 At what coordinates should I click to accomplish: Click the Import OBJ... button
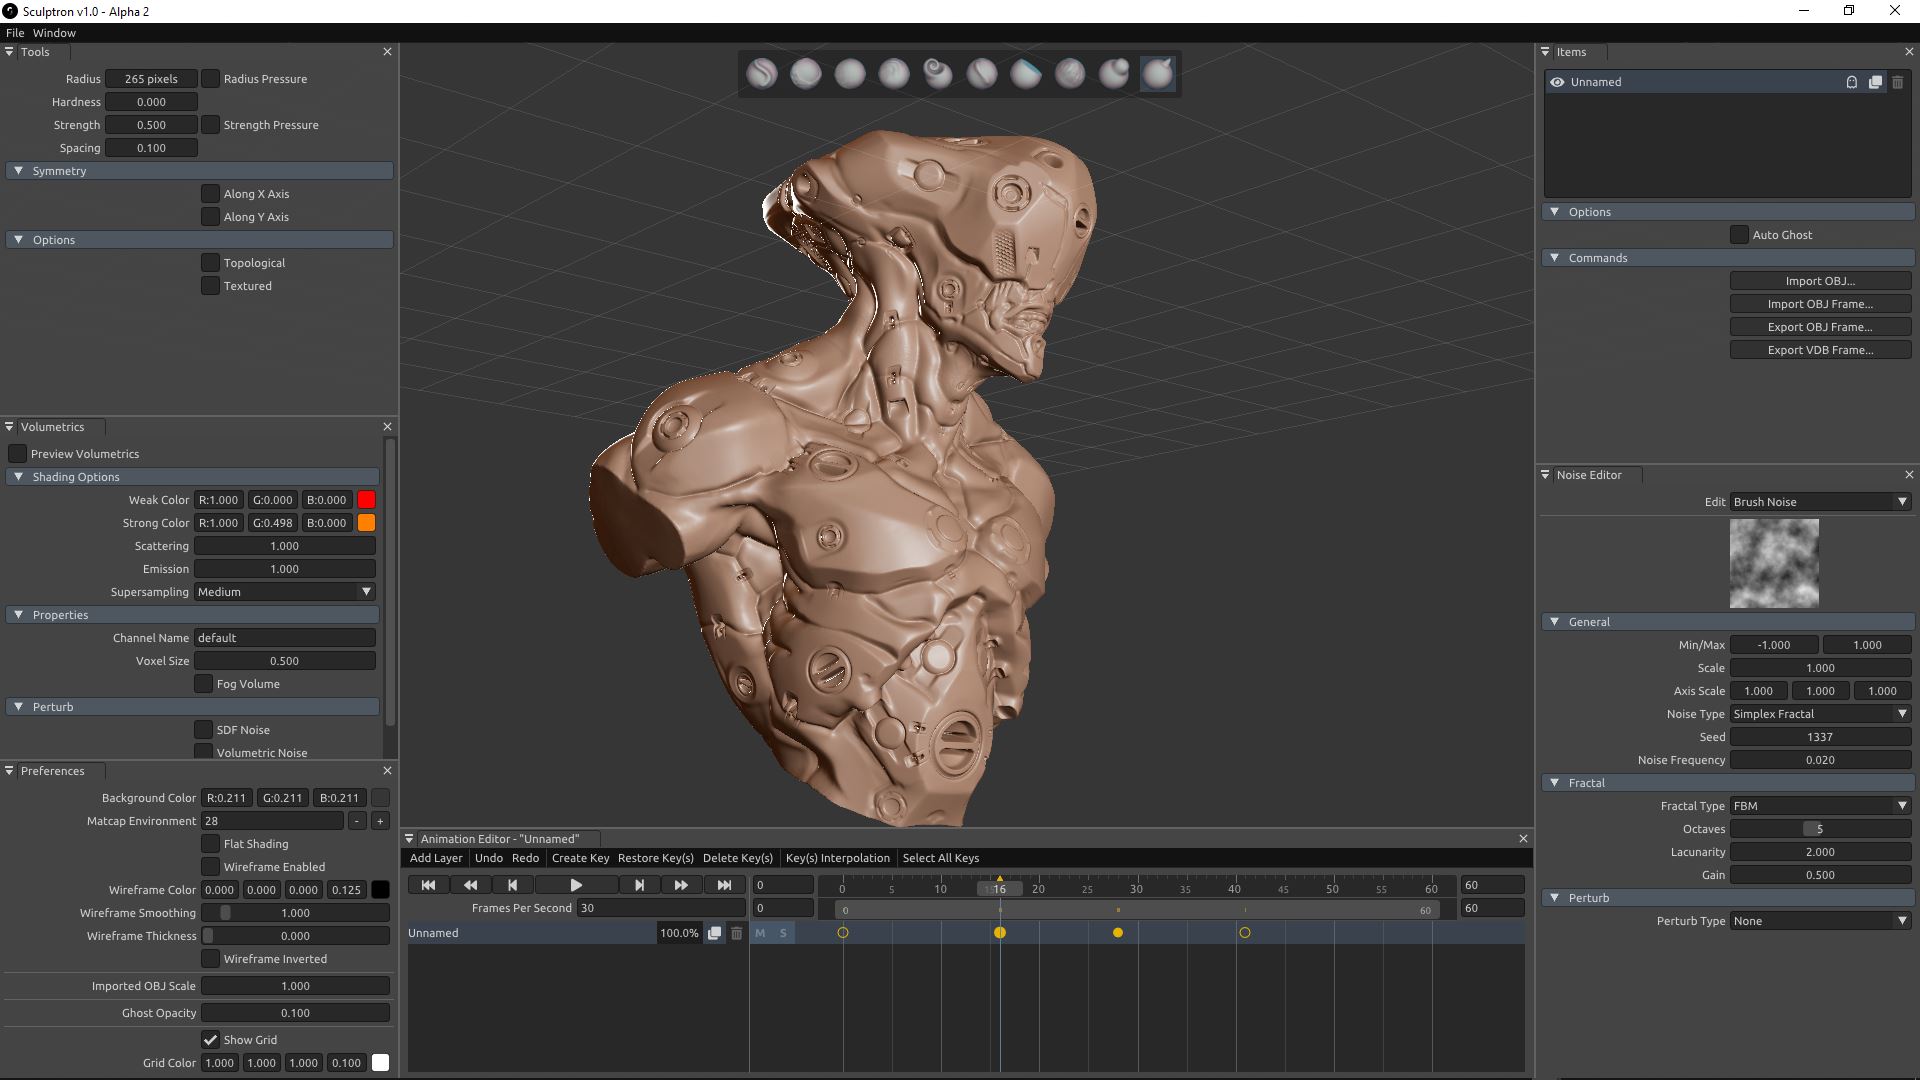(1820, 281)
